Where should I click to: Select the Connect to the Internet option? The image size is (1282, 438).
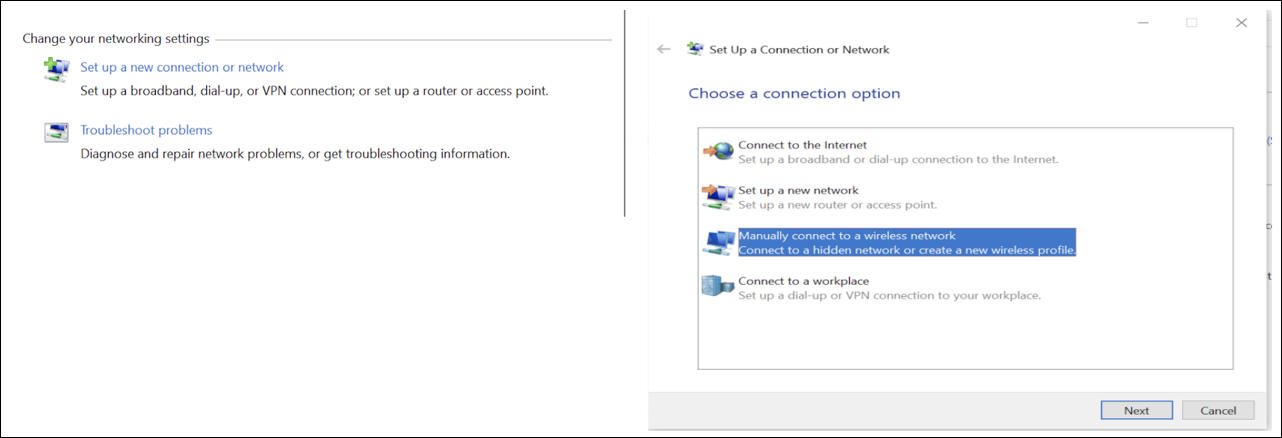(802, 145)
